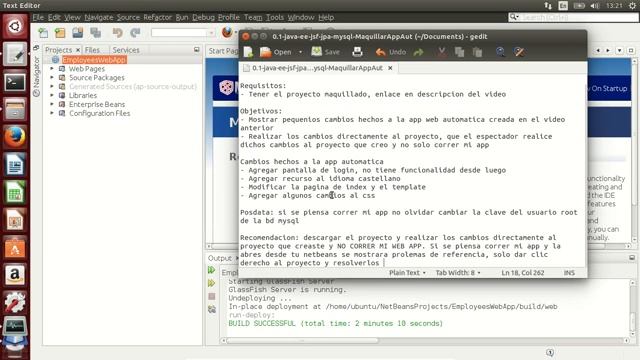Viewport: 640px width, 360px height.
Task: Click NetBeans undo arrow icon
Action: 118,33
